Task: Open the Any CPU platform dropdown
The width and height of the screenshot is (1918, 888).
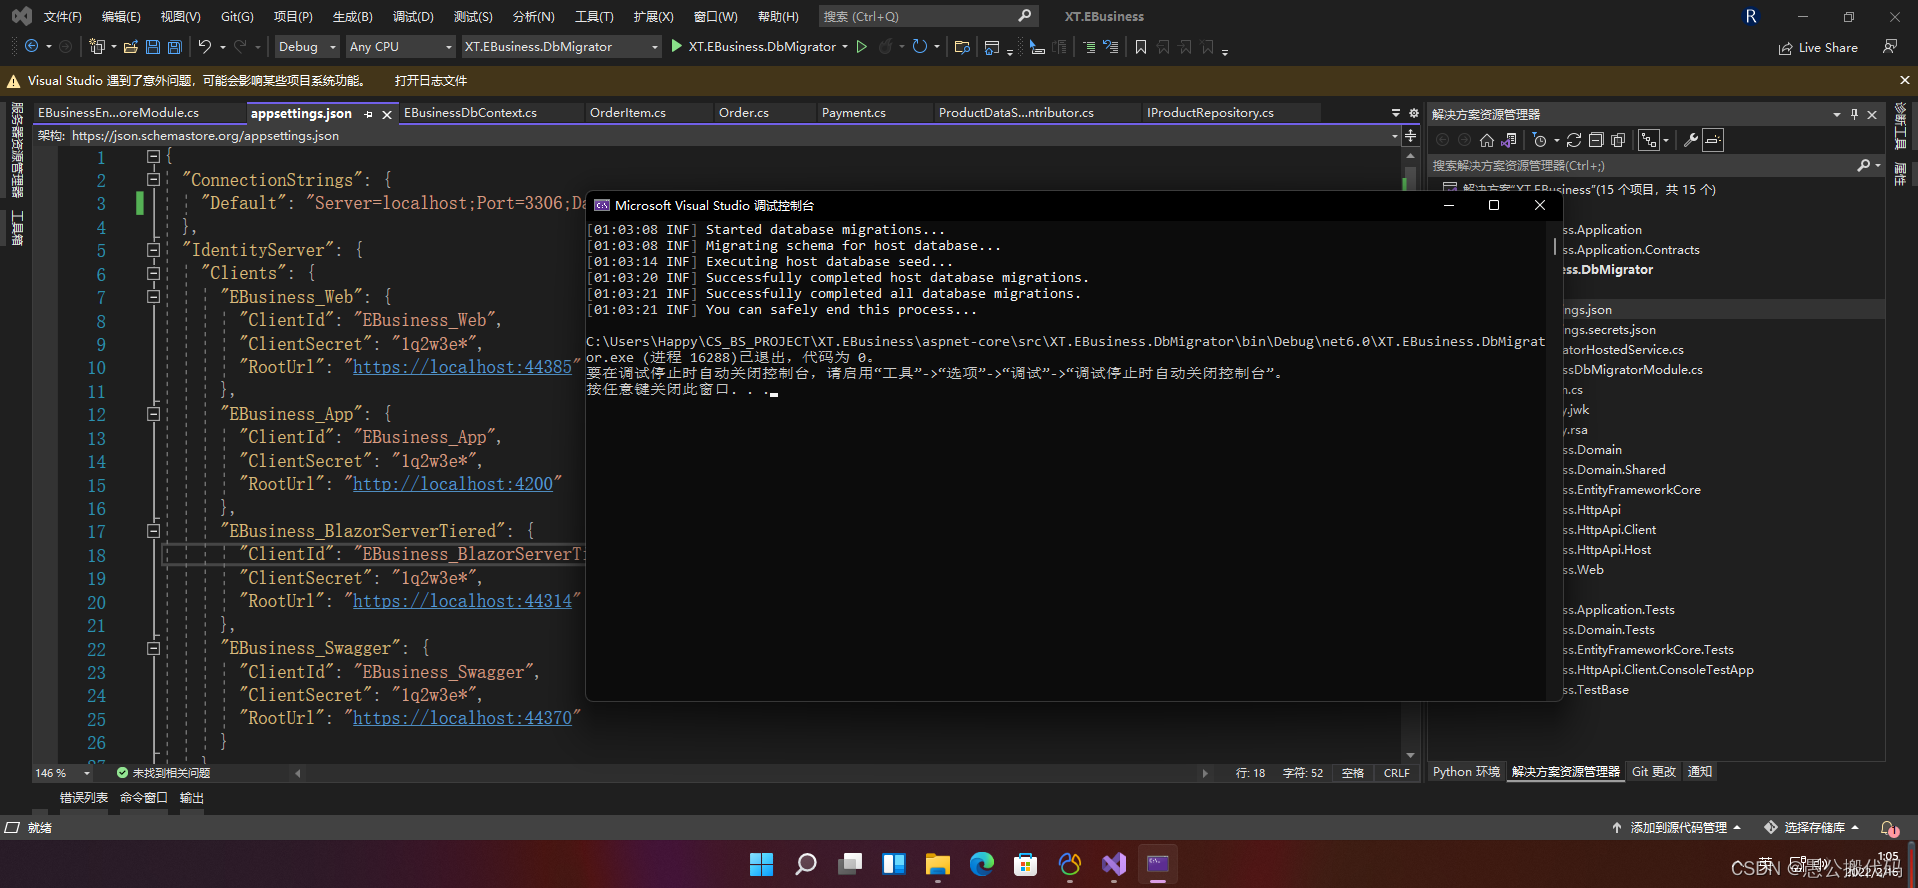Action: pyautogui.click(x=400, y=47)
